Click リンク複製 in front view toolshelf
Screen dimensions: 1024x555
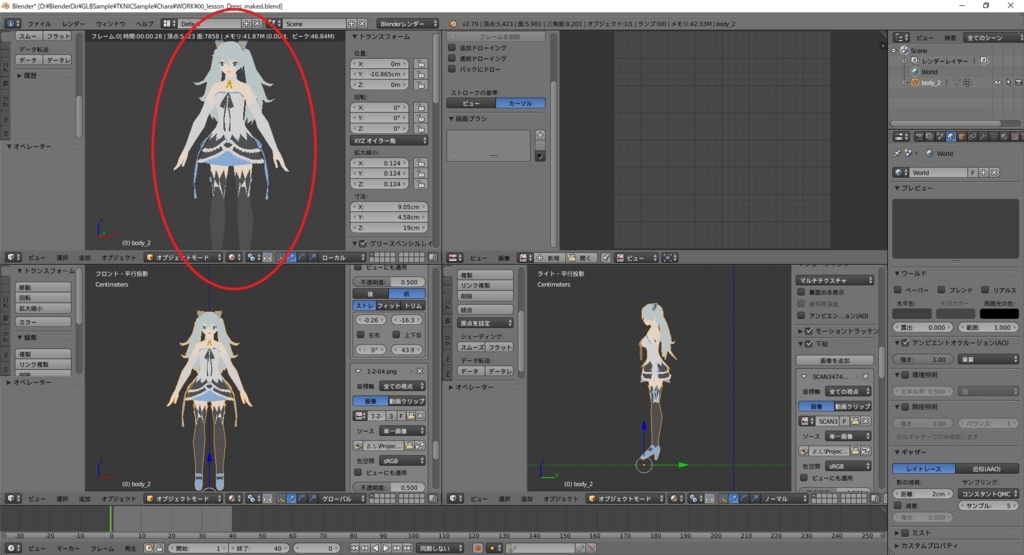tap(43, 364)
